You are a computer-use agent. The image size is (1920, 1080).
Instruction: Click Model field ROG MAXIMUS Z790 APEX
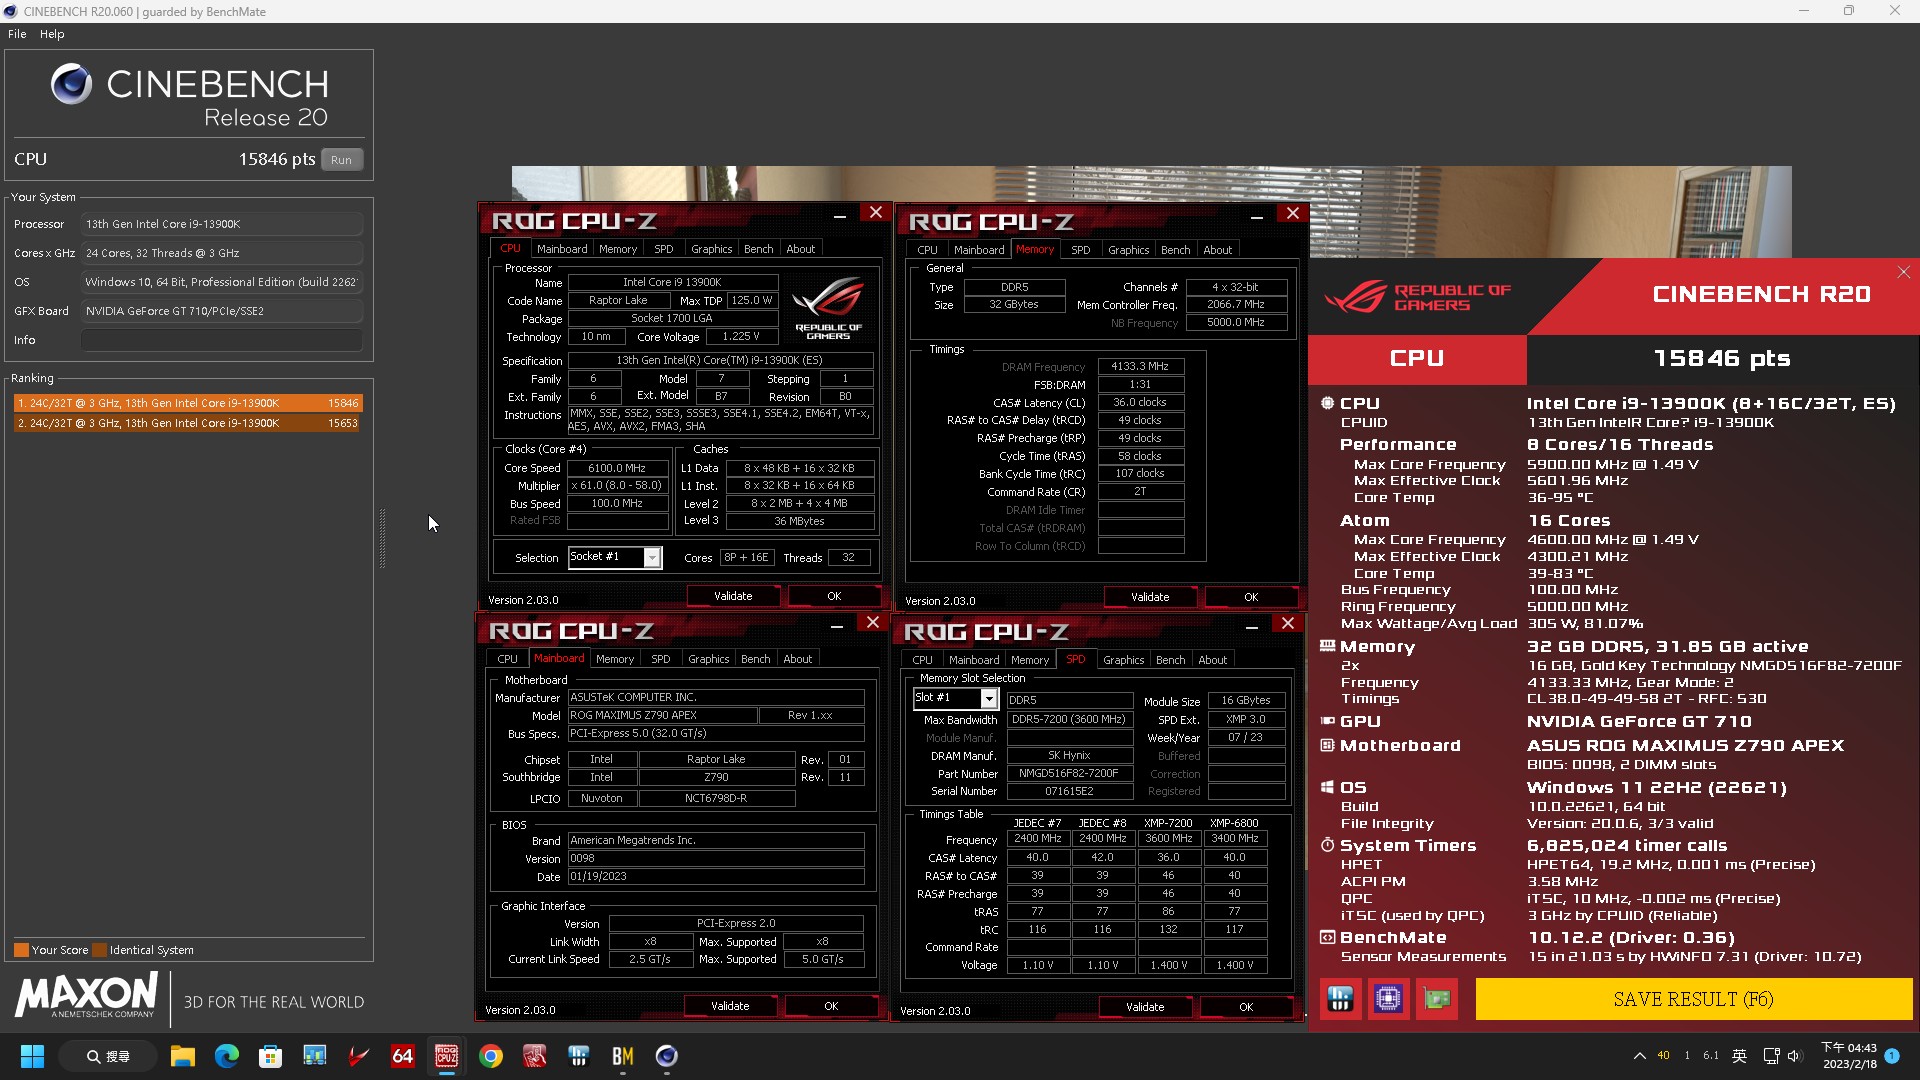coord(662,715)
